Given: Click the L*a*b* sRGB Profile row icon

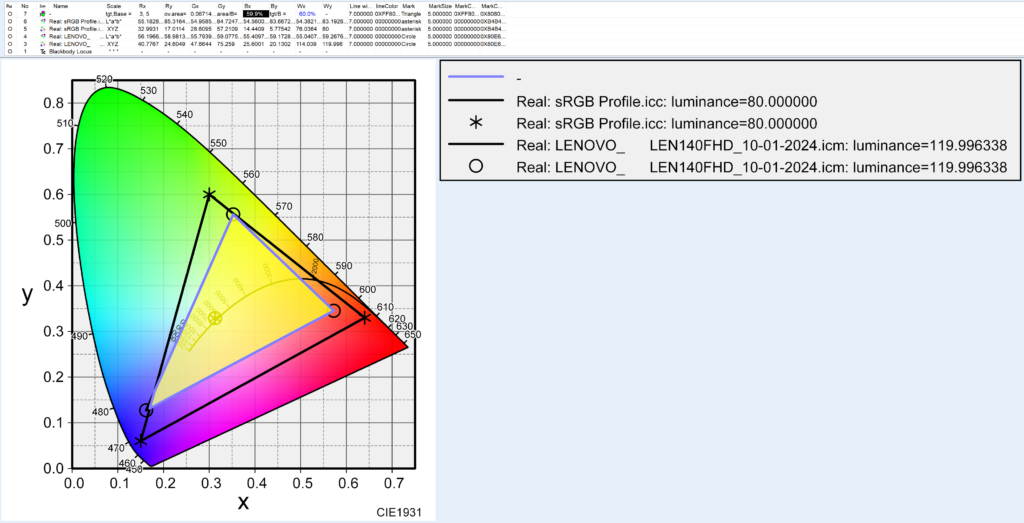Looking at the screenshot, I should [42, 22].
